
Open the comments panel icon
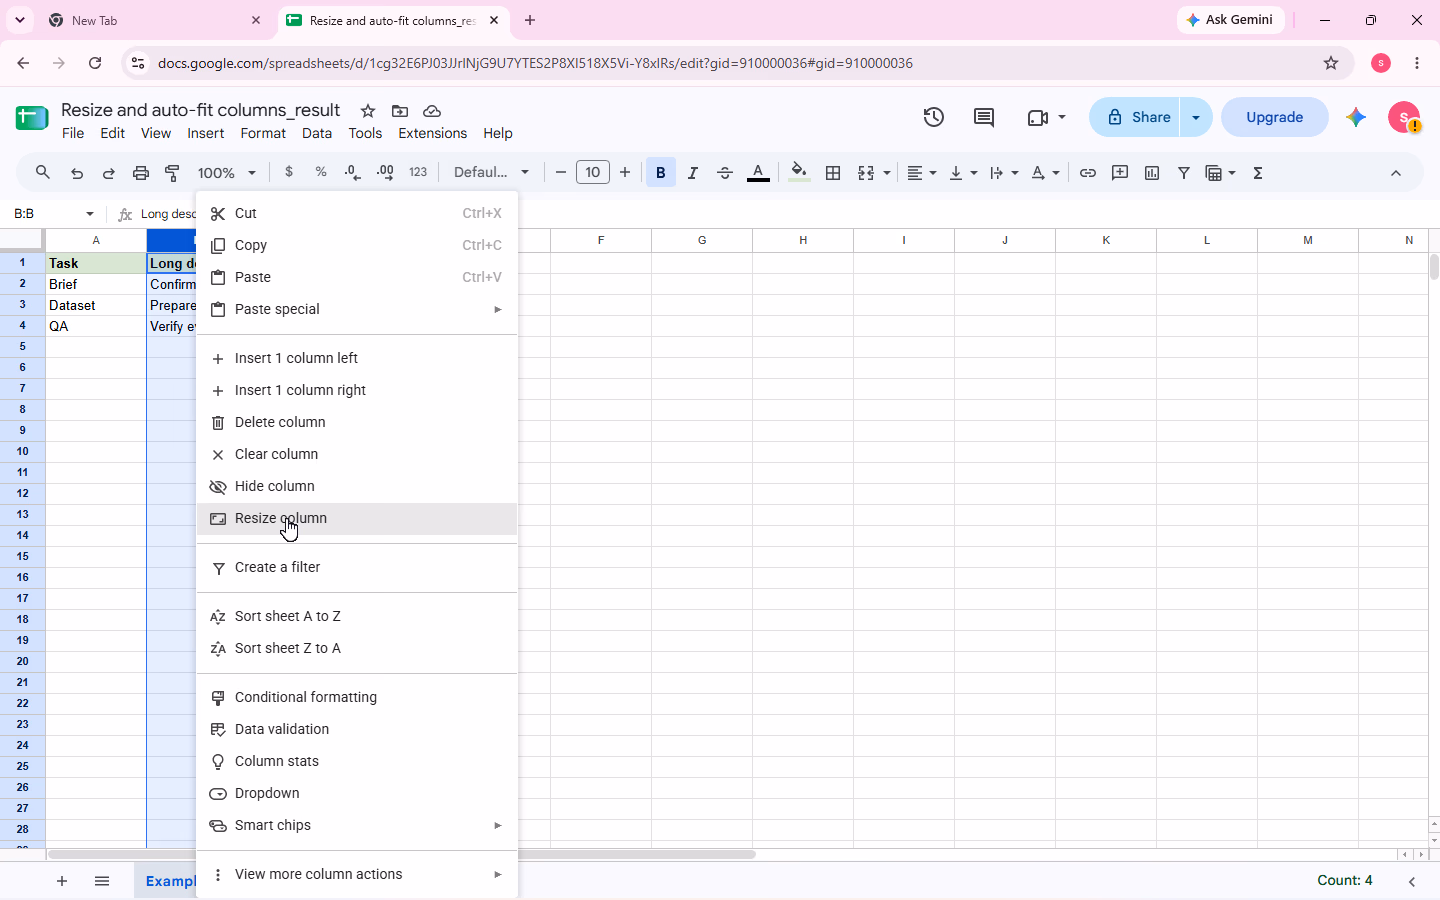(x=984, y=117)
